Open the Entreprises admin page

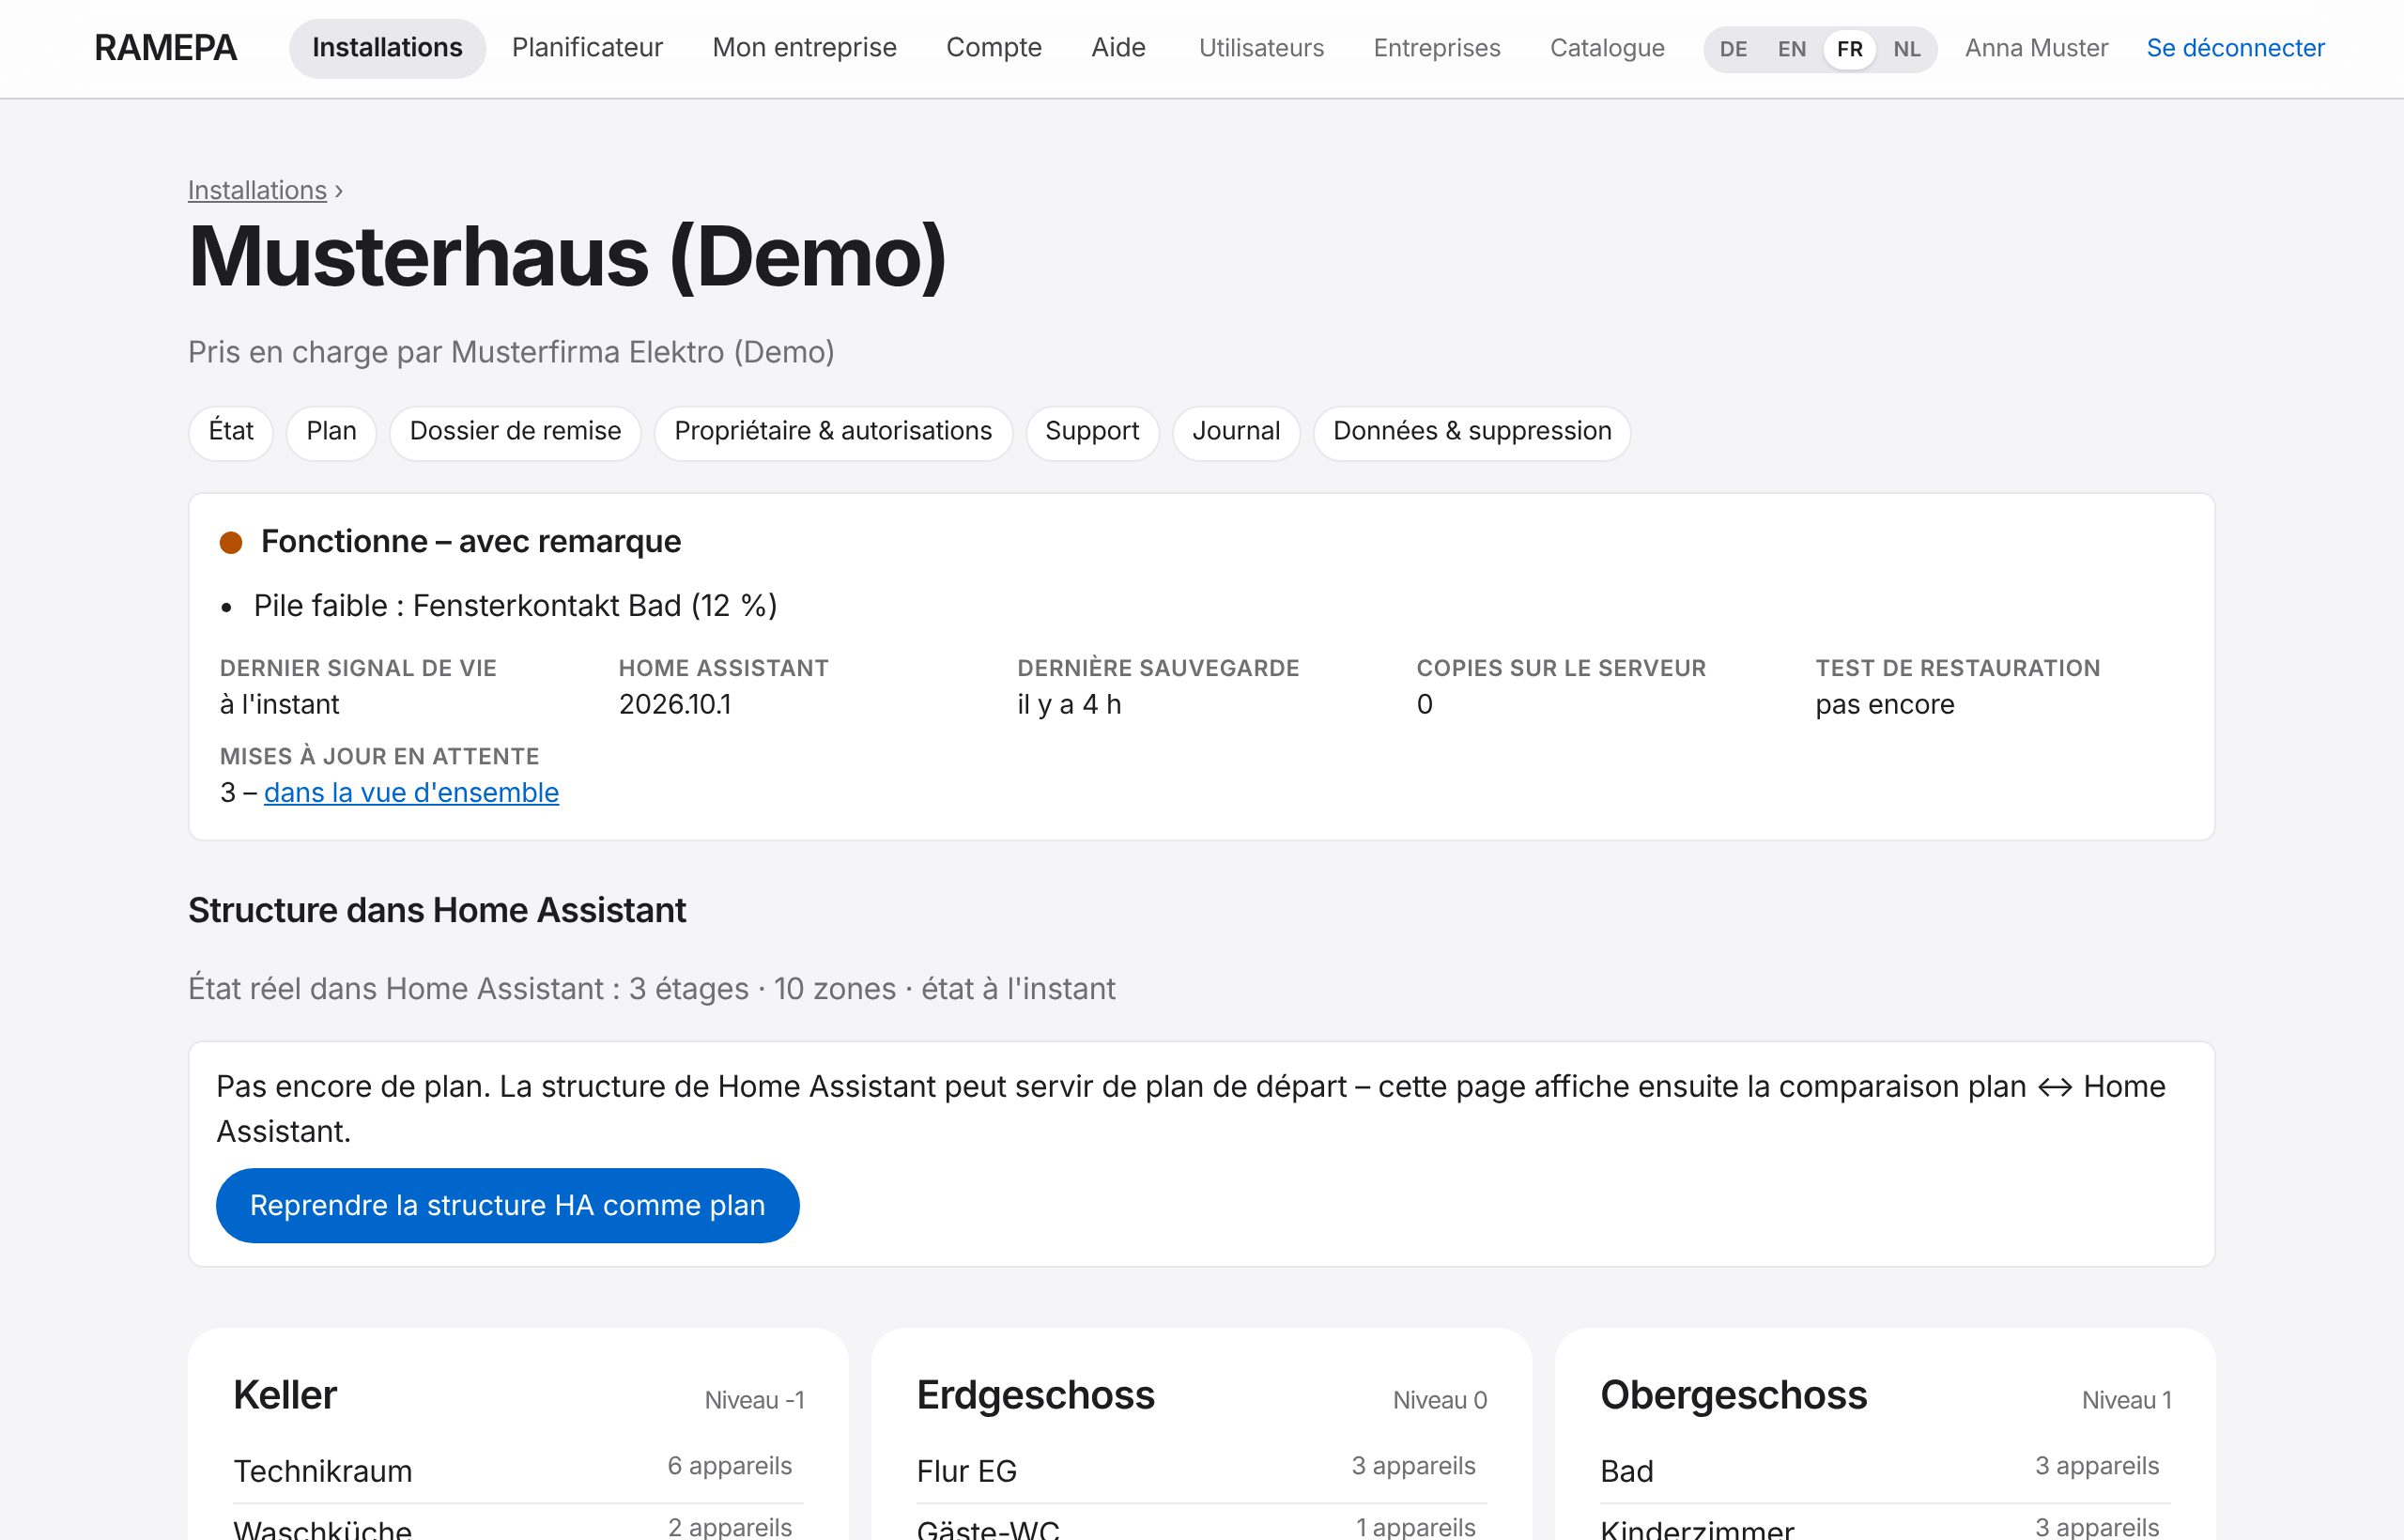click(1437, 48)
